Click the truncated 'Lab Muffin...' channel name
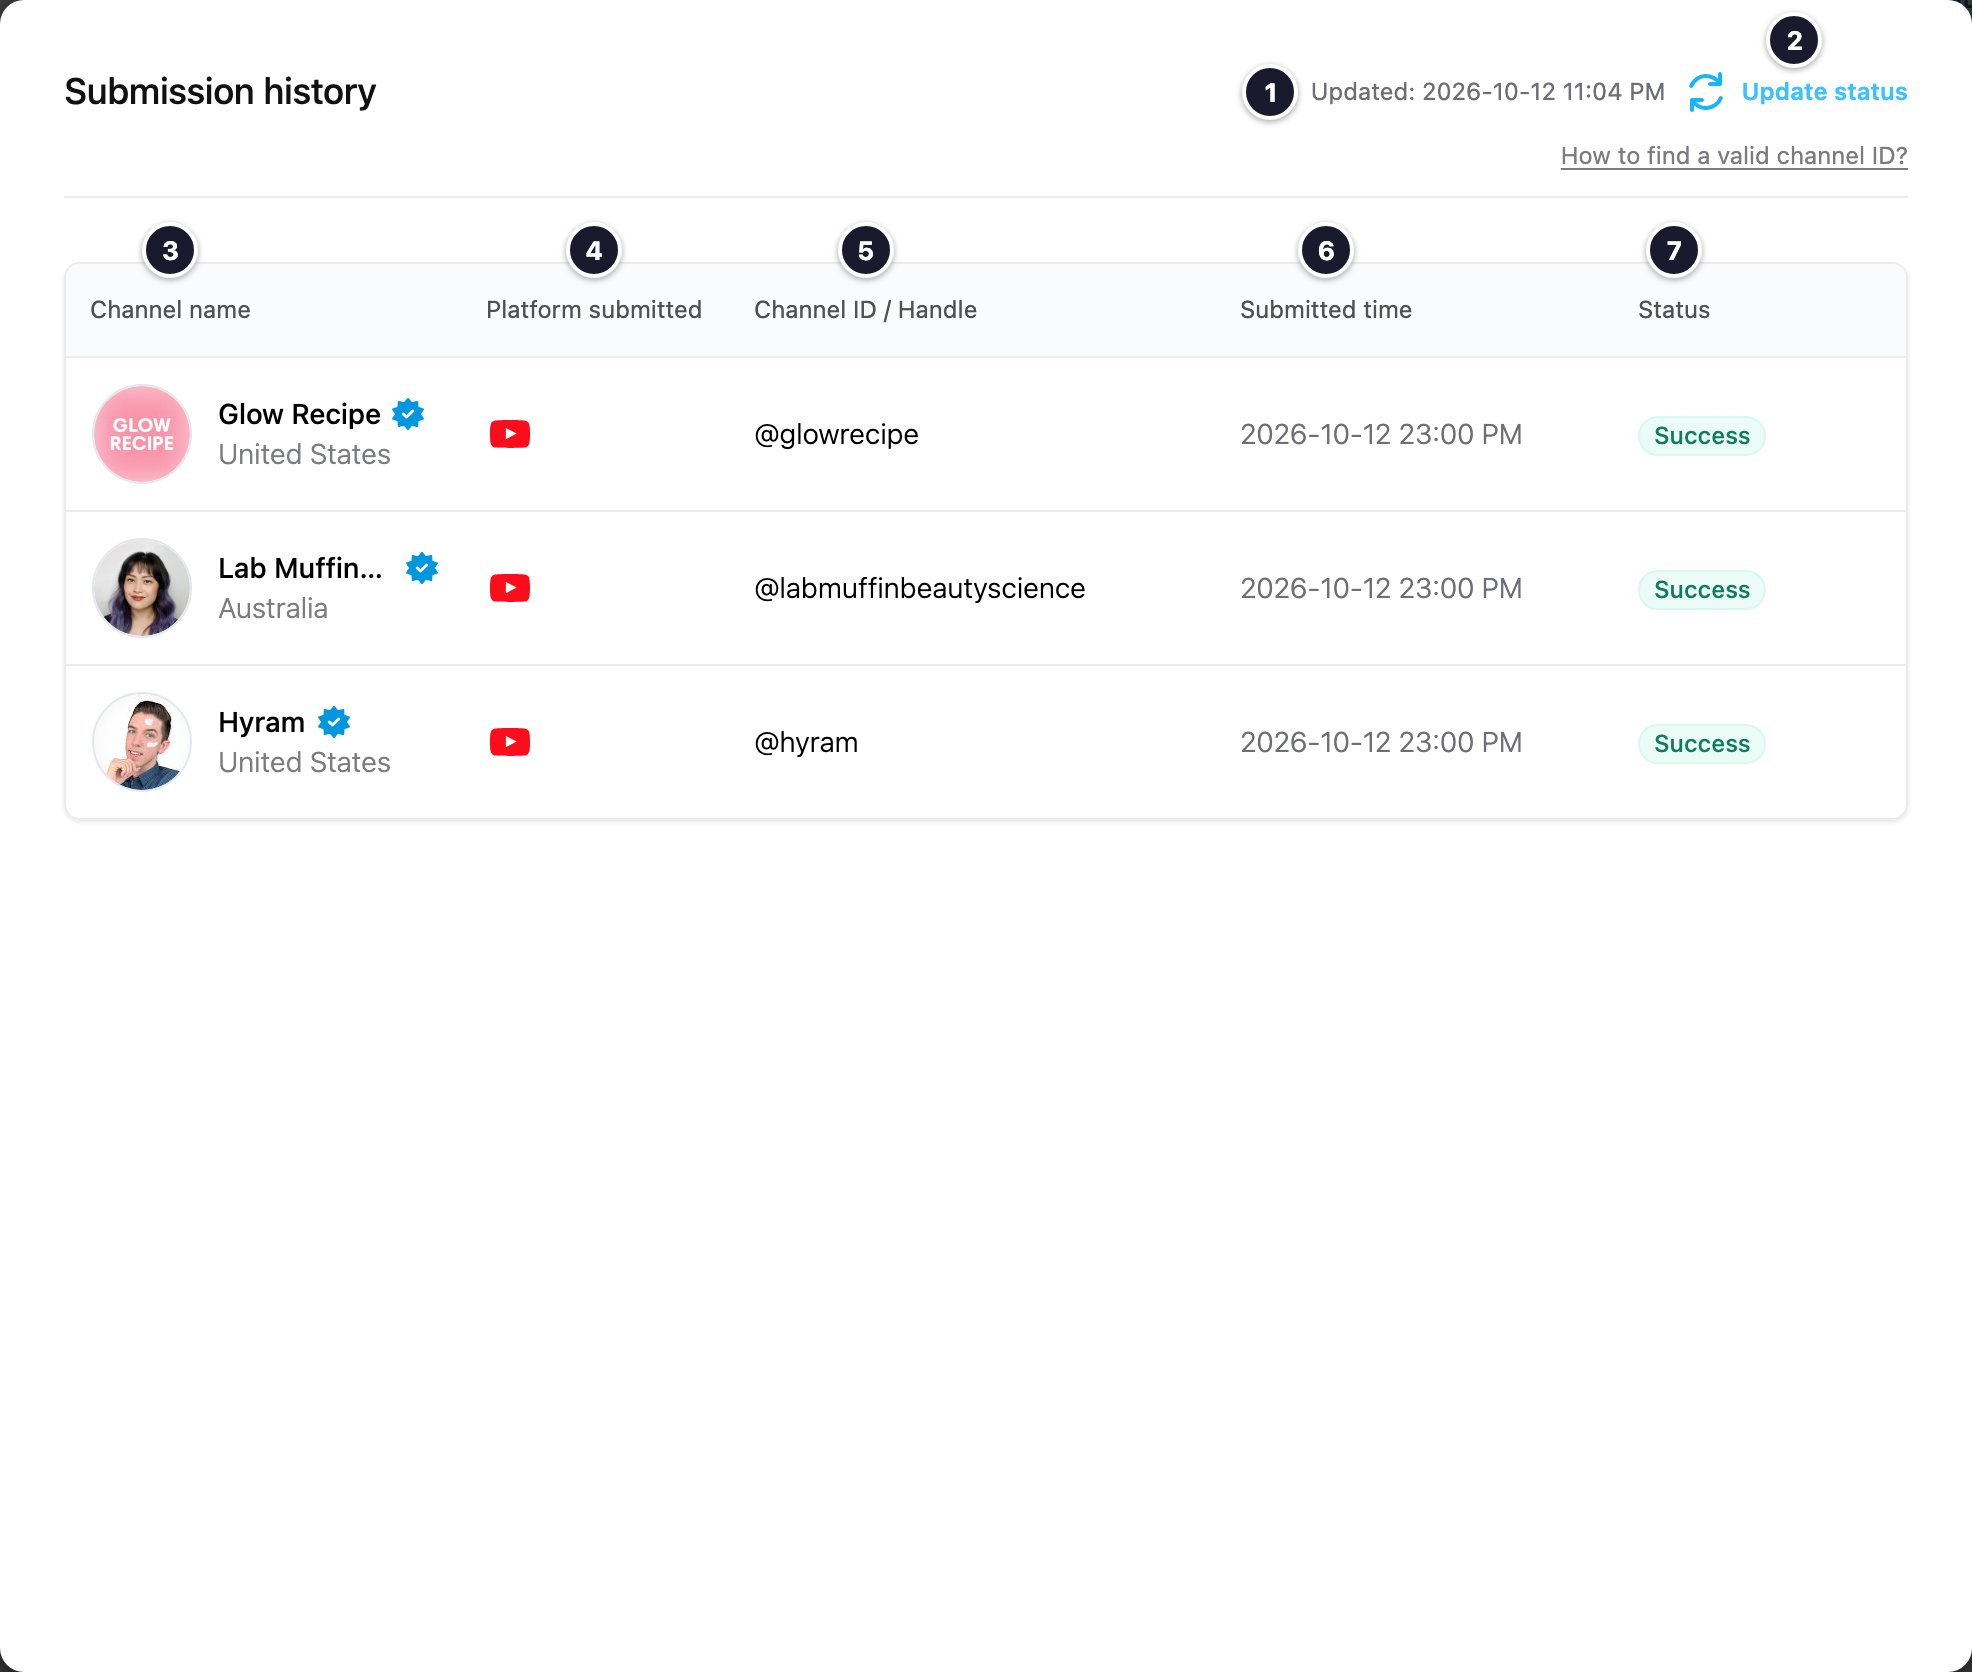1972x1672 pixels. click(300, 568)
